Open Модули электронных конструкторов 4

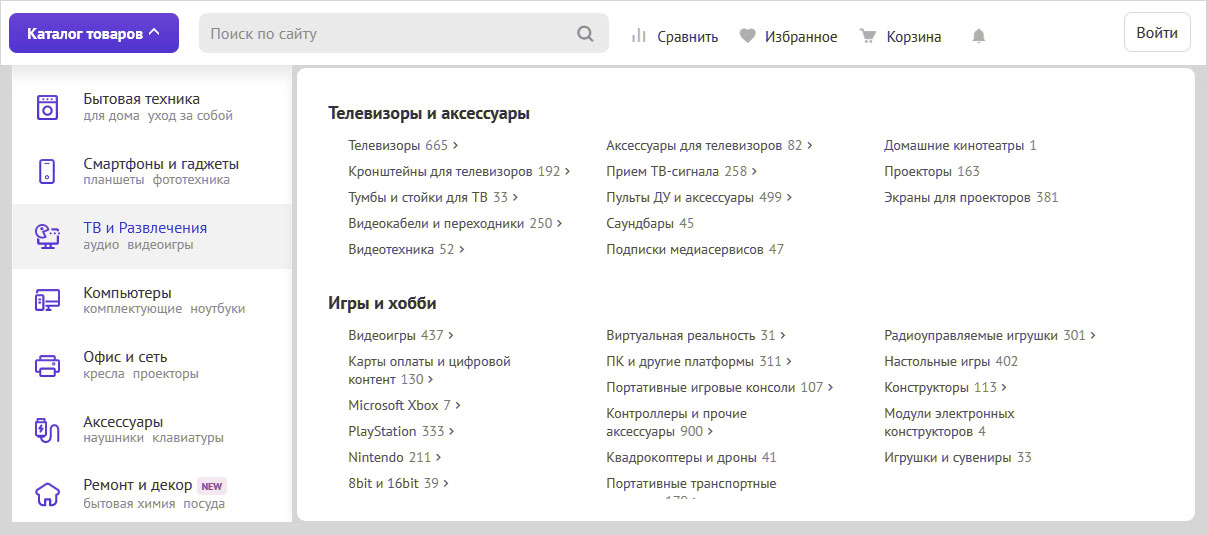(x=949, y=422)
